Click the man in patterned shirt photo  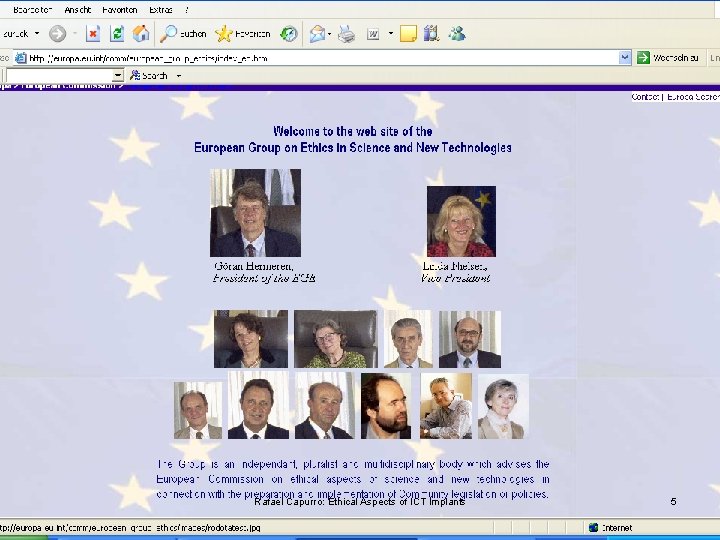(446, 406)
